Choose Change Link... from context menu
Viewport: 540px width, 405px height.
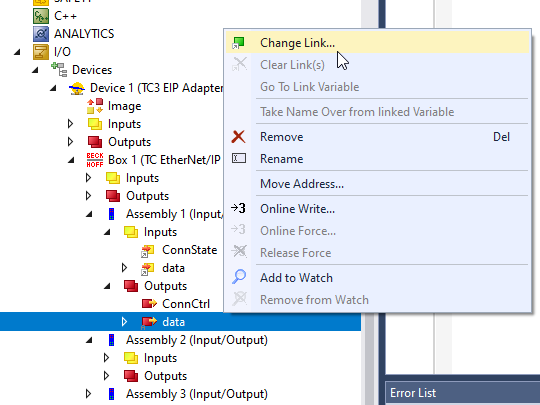tap(297, 43)
